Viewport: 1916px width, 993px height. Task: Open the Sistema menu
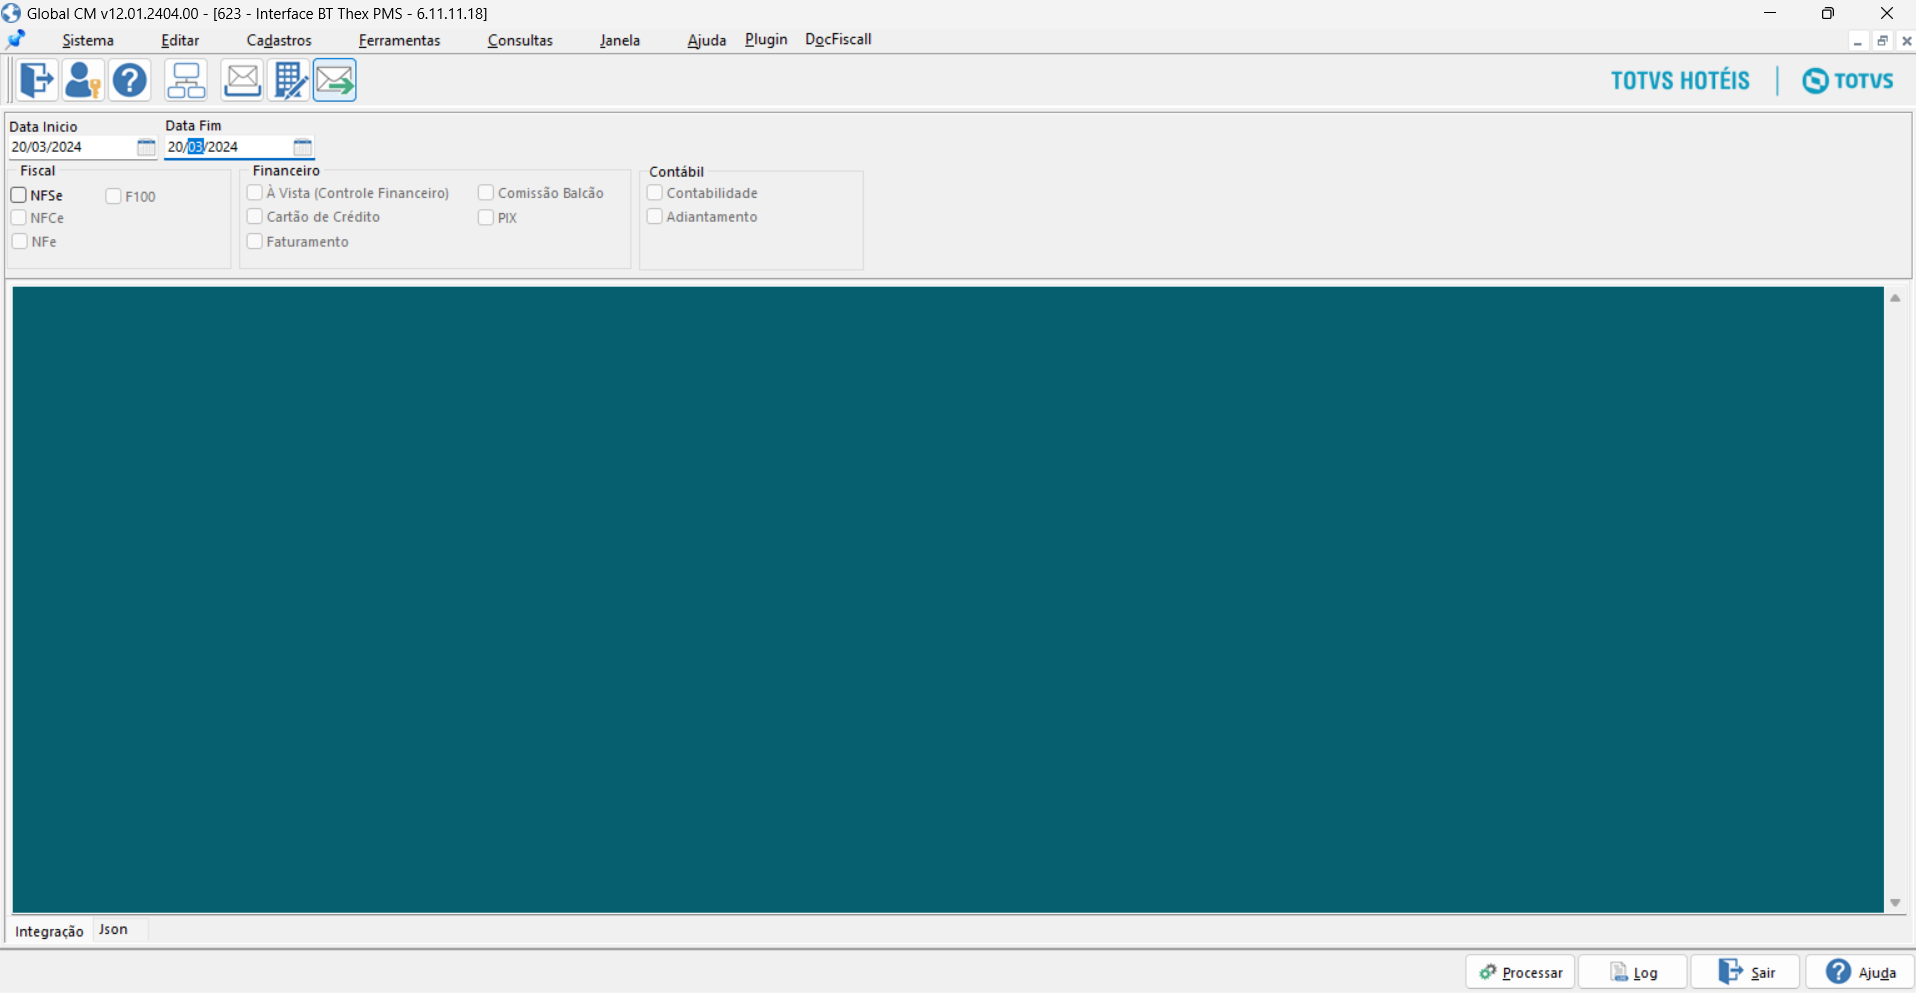pyautogui.click(x=88, y=40)
